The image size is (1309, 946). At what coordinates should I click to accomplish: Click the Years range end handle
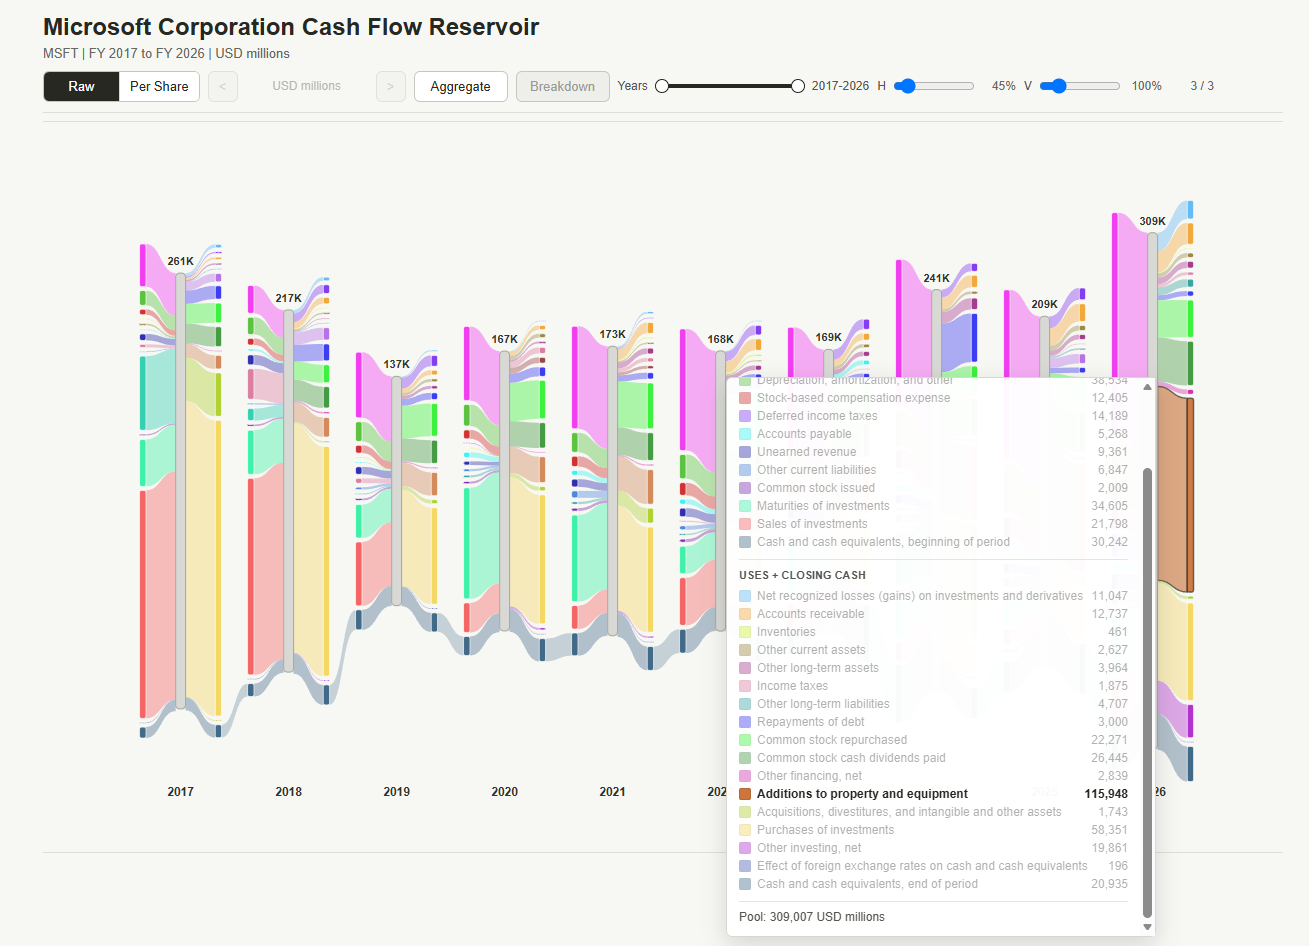click(x=797, y=86)
